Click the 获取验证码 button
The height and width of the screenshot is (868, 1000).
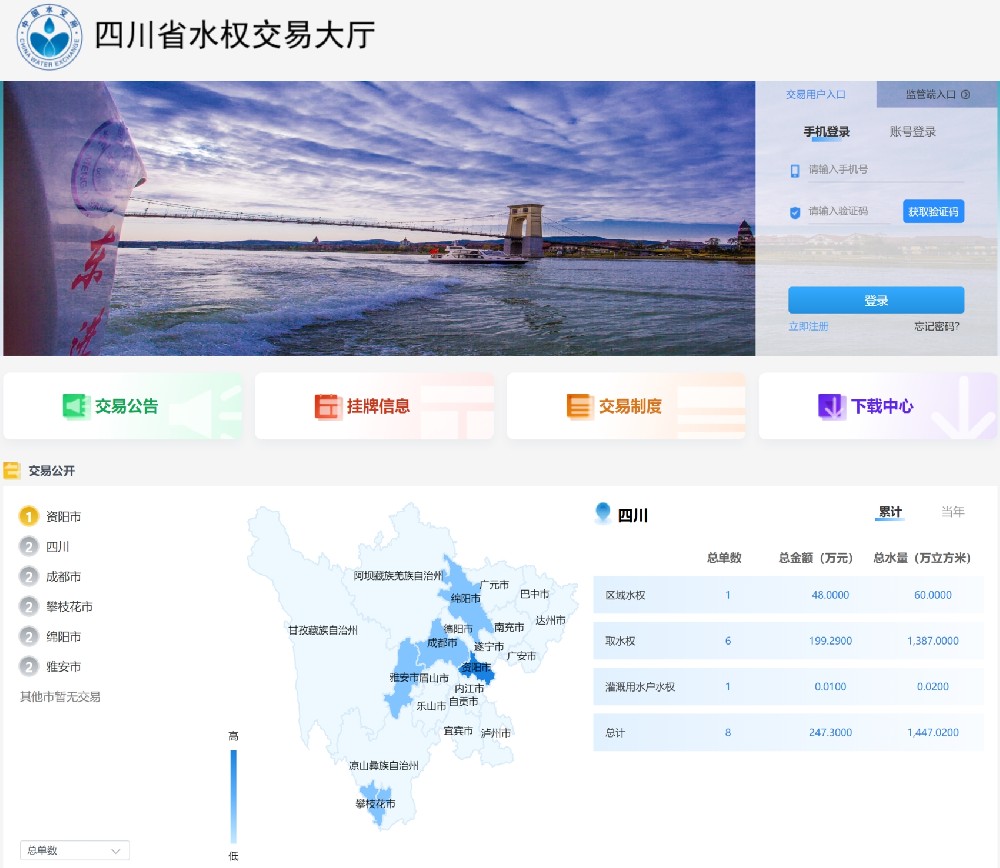pos(933,212)
